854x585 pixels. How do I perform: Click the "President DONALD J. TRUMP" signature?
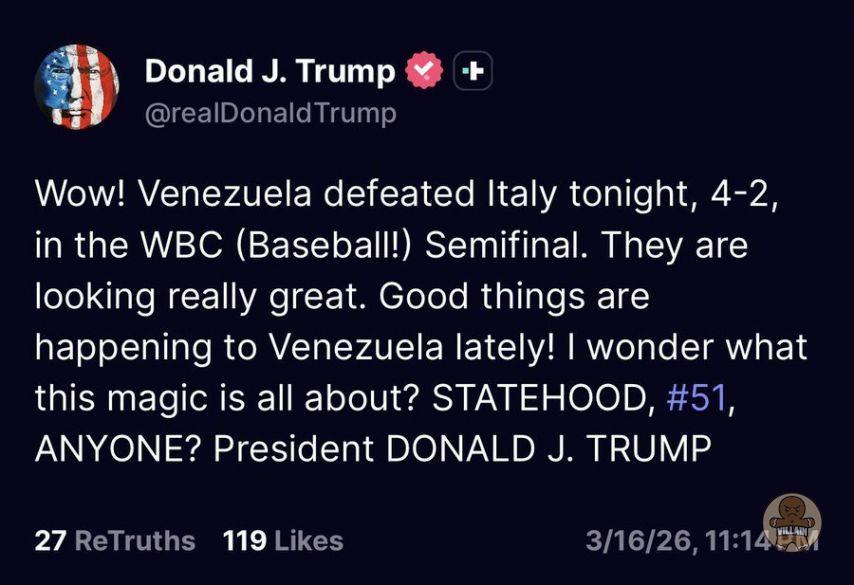coord(461,449)
